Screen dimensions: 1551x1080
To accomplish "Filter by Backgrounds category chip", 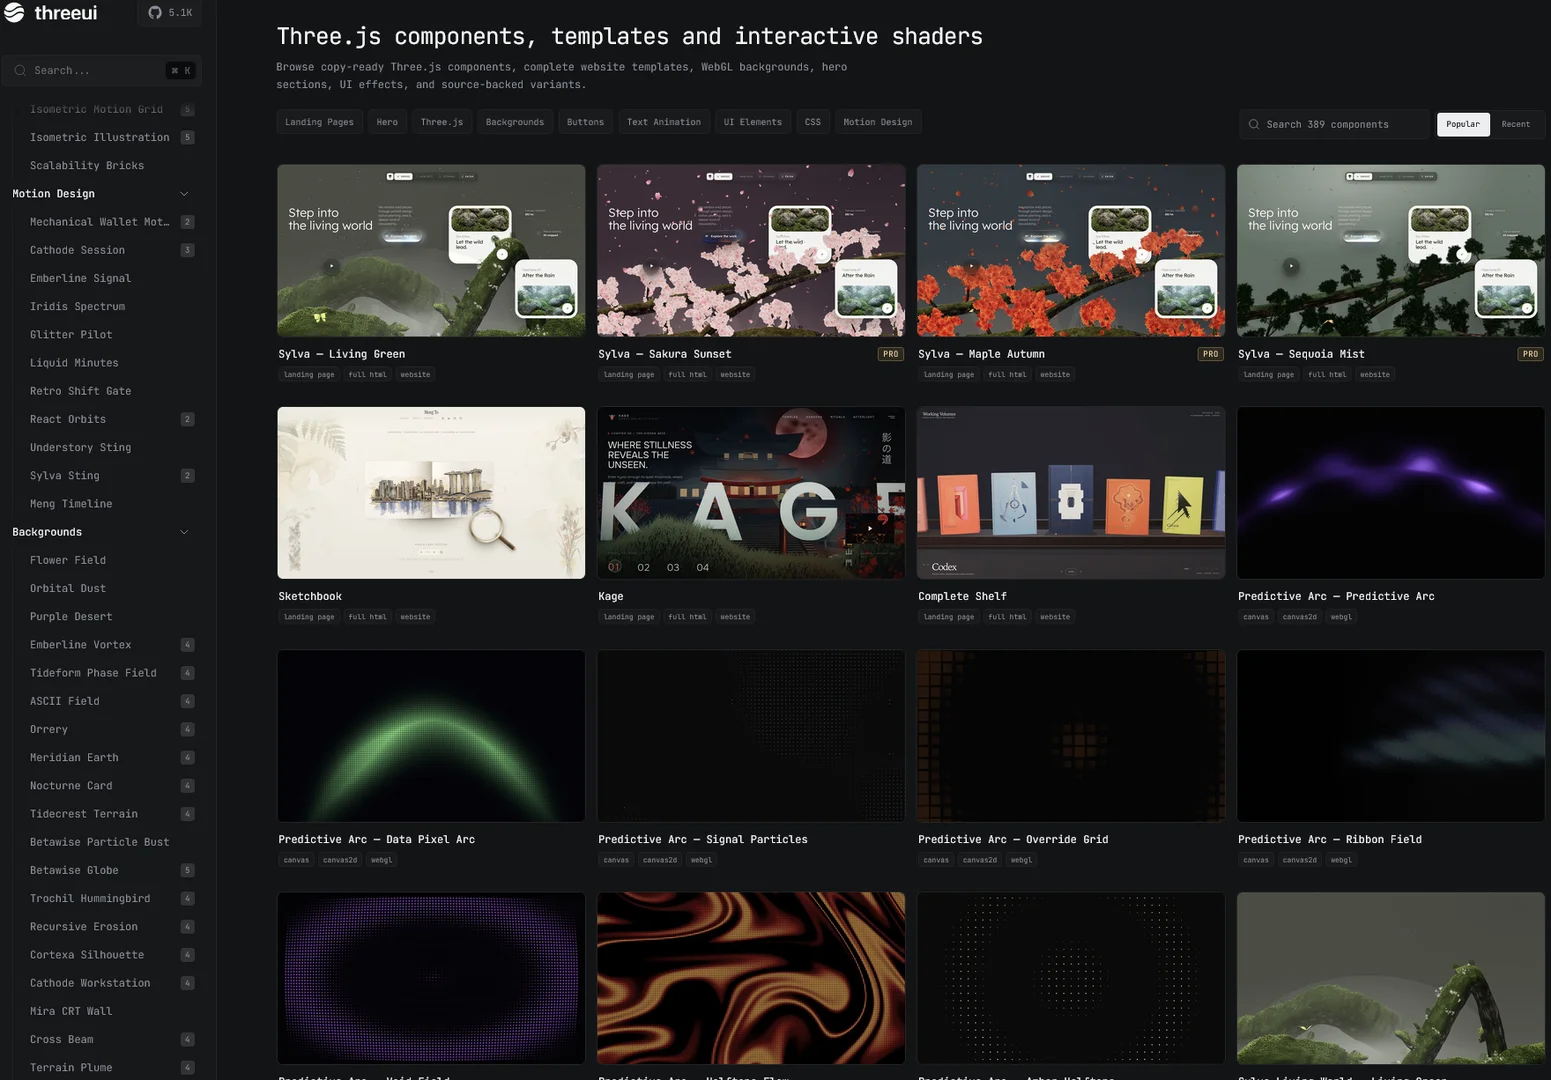I will [515, 122].
